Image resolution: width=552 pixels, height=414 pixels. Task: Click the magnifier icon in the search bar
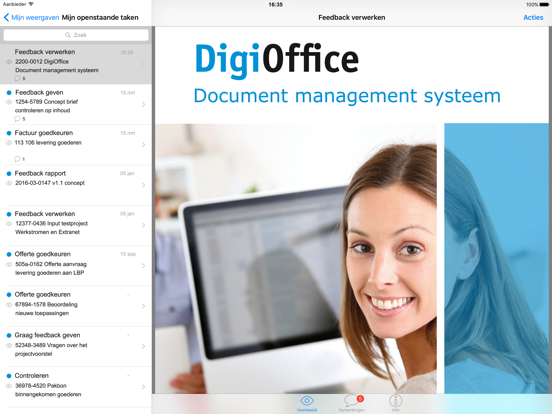click(68, 35)
